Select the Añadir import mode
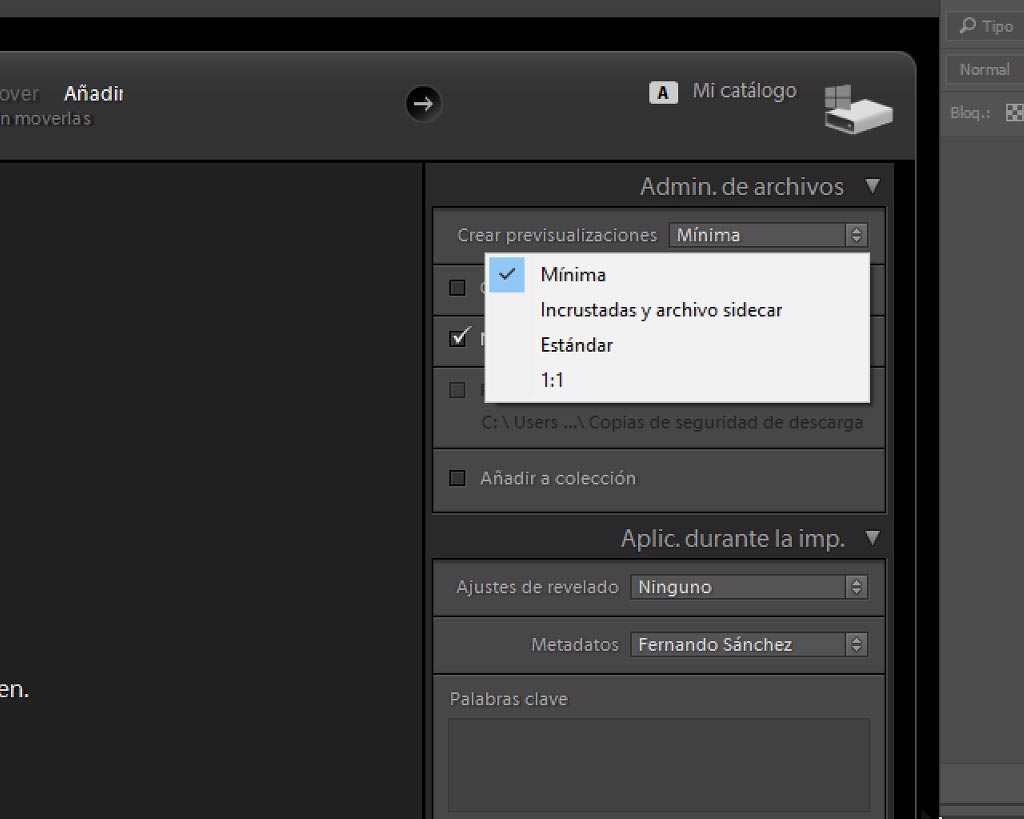The height and width of the screenshot is (819, 1024). coord(94,93)
